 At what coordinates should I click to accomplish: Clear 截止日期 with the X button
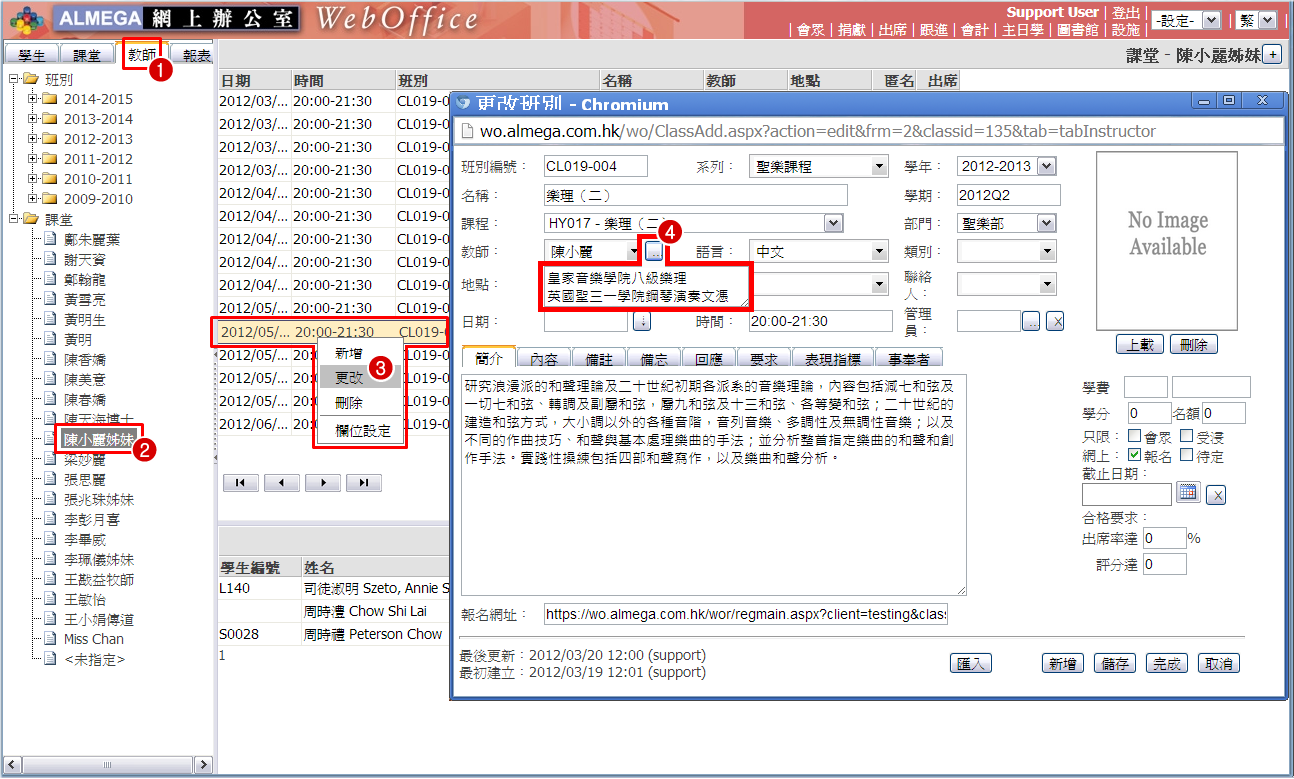(1216, 494)
